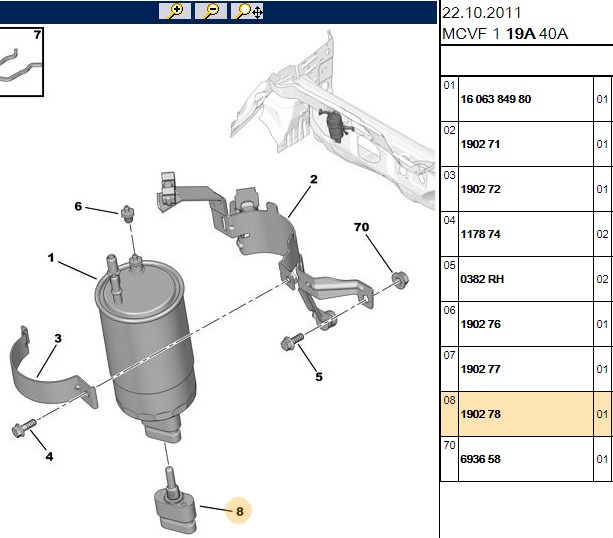Select part number 6936 58
The width and height of the screenshot is (613, 538).
pyautogui.click(x=480, y=459)
